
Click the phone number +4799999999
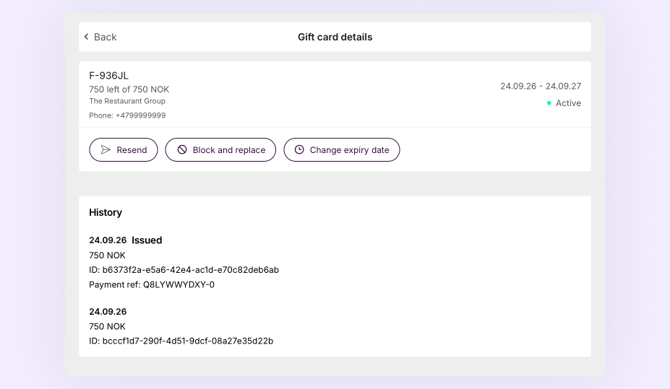click(141, 115)
